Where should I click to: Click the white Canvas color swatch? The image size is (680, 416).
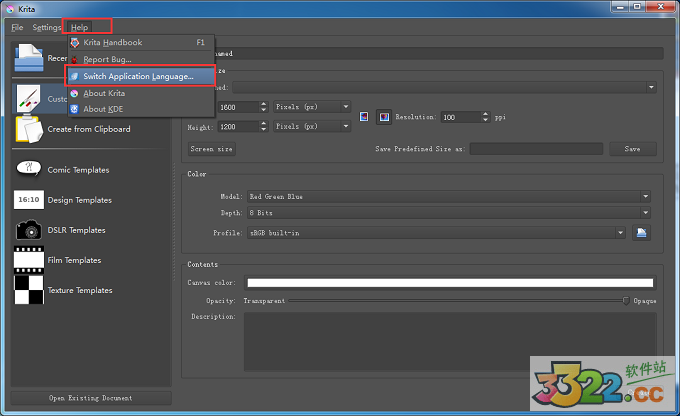pyautogui.click(x=450, y=283)
